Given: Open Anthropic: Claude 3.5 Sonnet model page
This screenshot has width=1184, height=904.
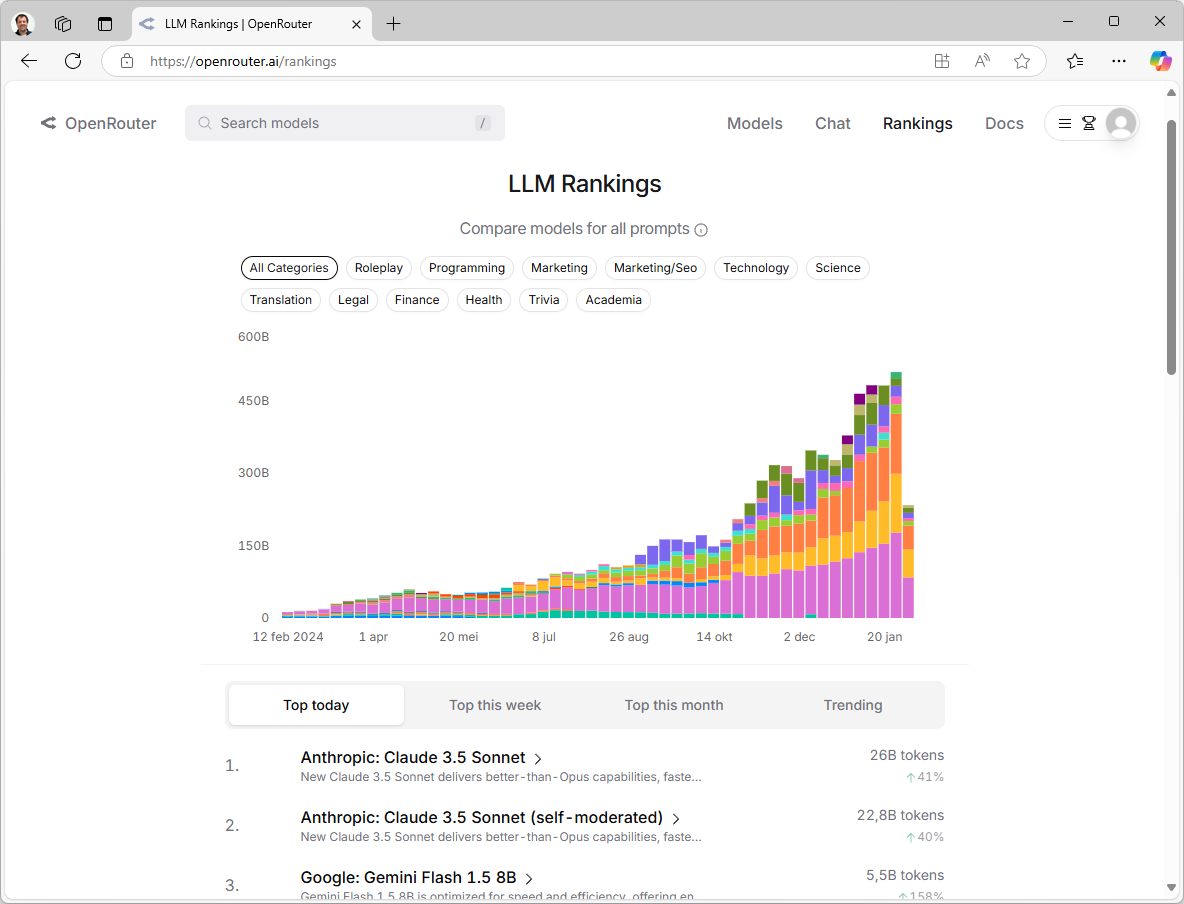Looking at the screenshot, I should click(413, 757).
